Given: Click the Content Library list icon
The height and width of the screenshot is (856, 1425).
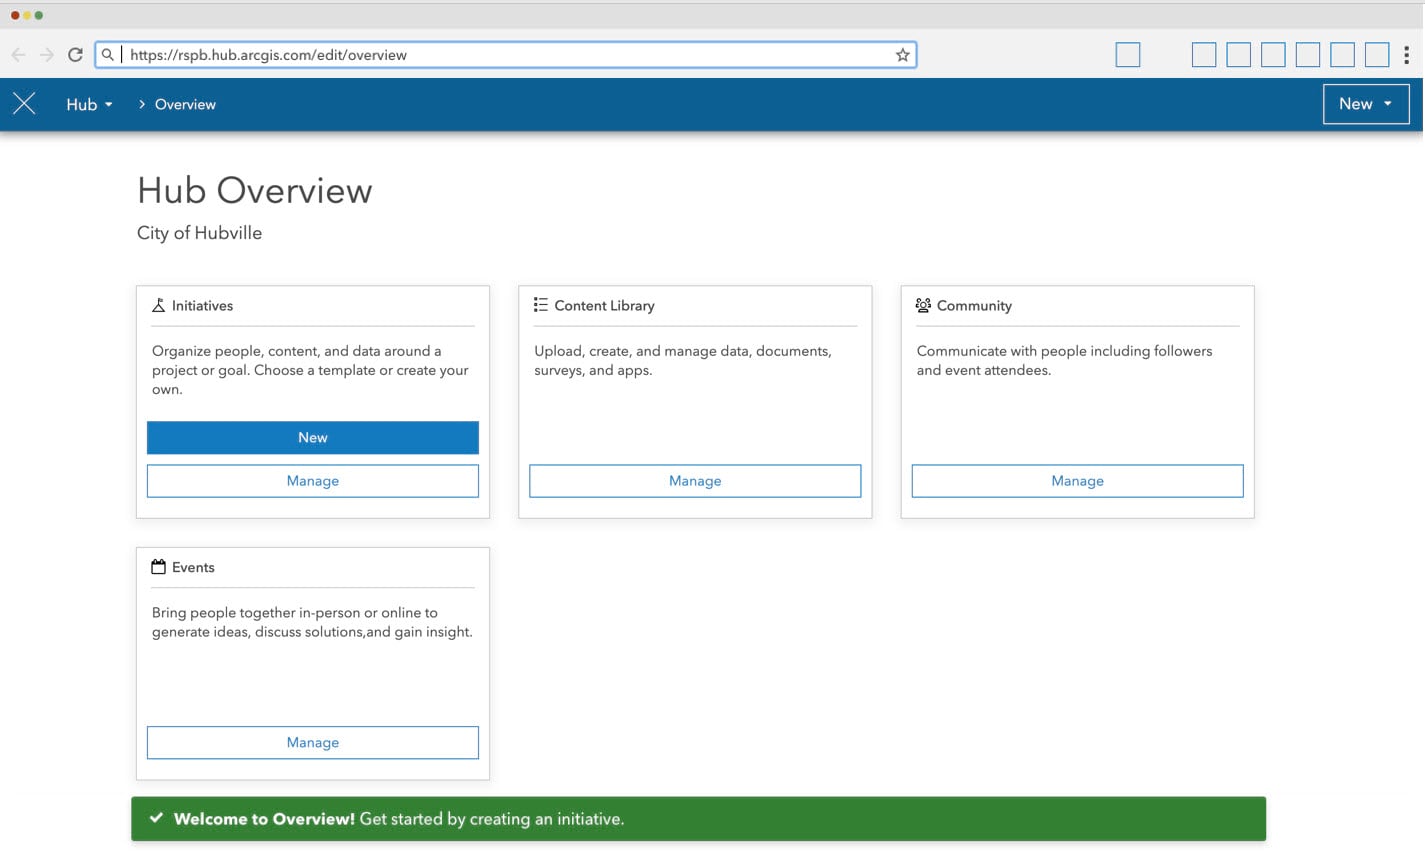Looking at the screenshot, I should coord(540,305).
